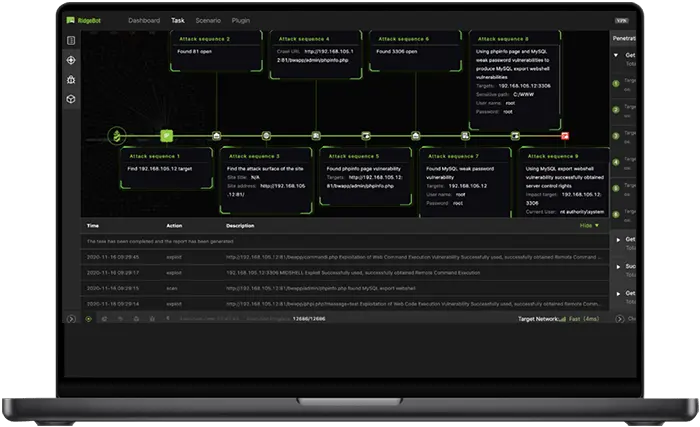Viewport: 700px width, 427px height.
Task: Open the Attack sequence 3 card
Action: 266,181
